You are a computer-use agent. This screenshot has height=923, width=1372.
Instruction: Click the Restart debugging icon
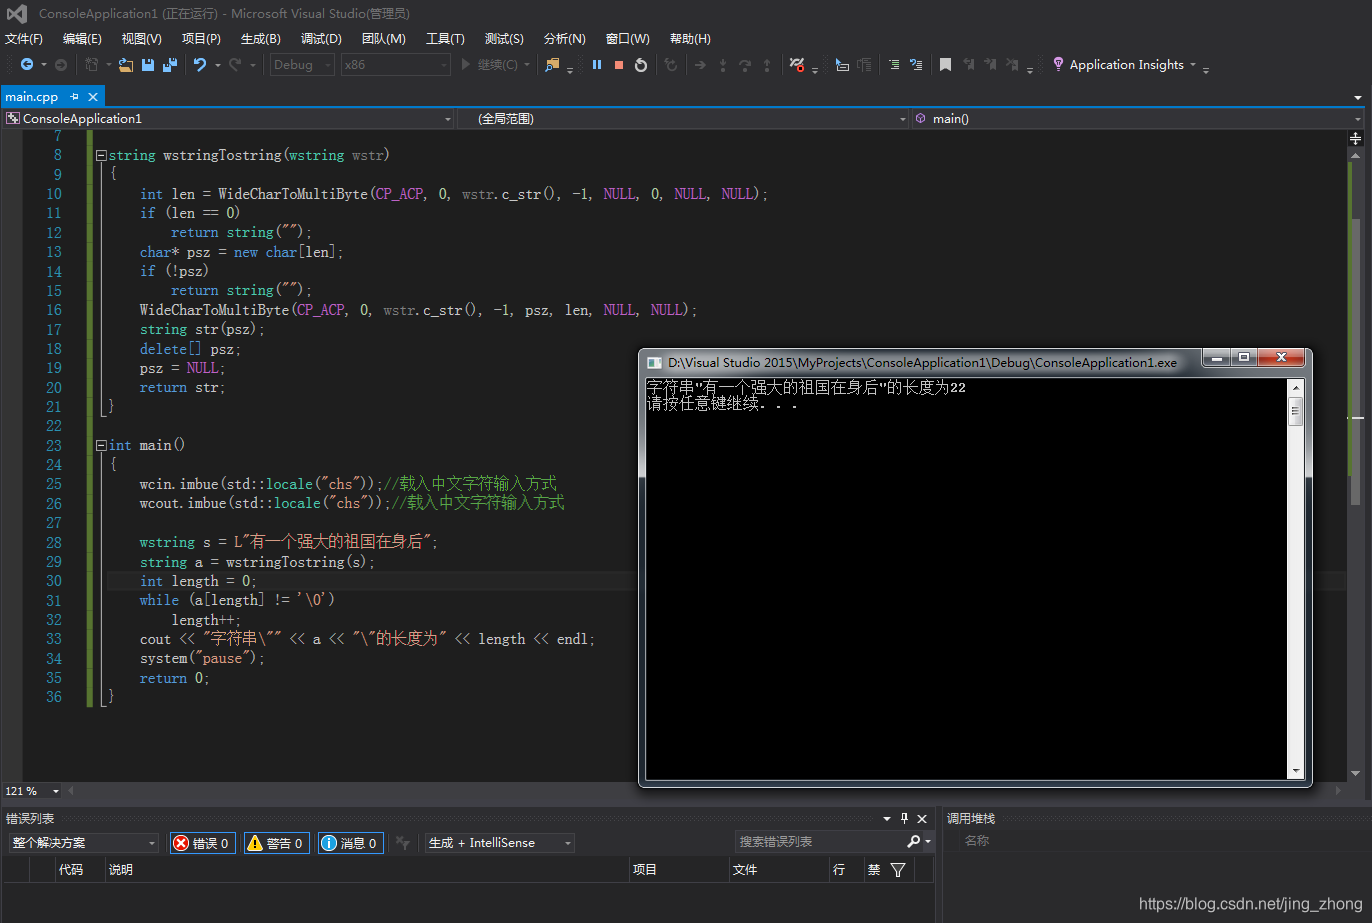[640, 64]
